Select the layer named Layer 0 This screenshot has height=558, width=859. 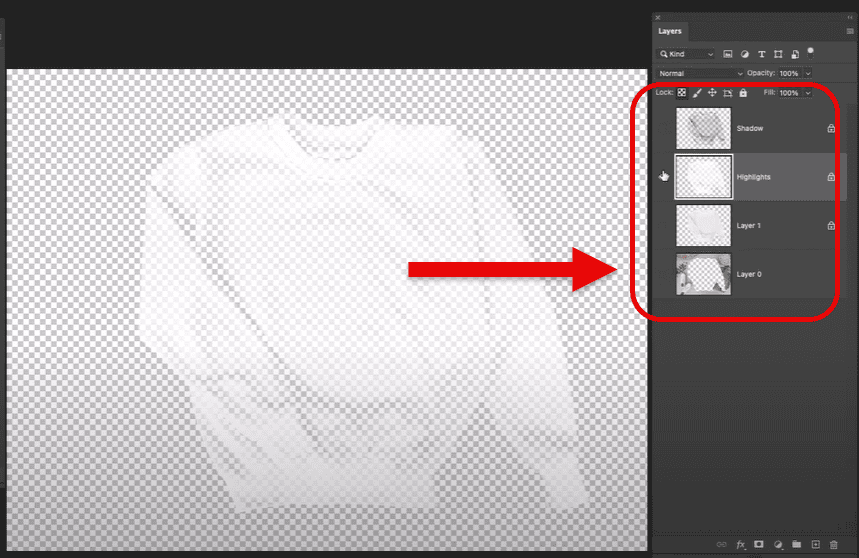749,274
